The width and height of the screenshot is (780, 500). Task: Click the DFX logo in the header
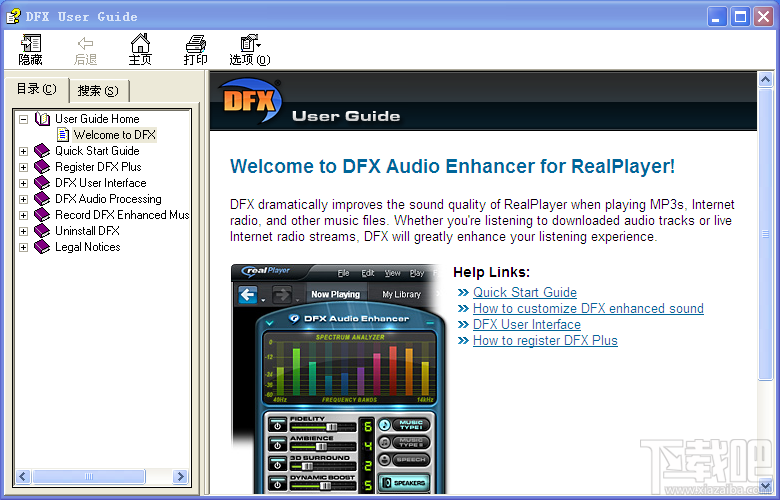pyautogui.click(x=249, y=101)
